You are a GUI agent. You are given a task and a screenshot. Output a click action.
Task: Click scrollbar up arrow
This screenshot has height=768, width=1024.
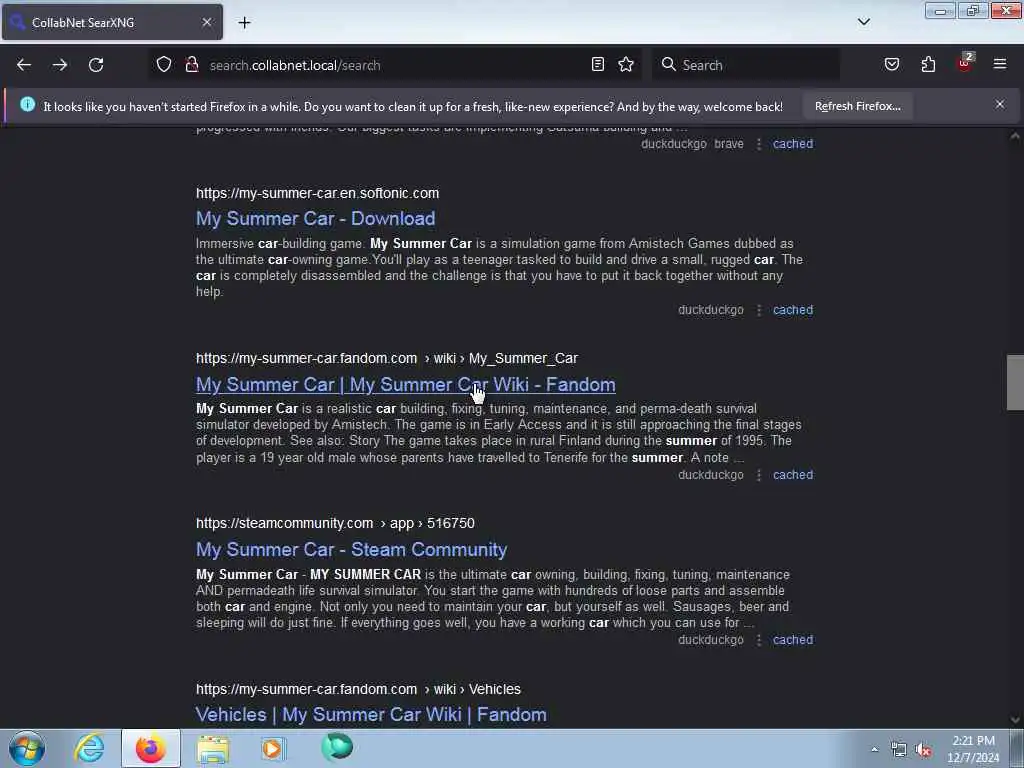point(1015,136)
